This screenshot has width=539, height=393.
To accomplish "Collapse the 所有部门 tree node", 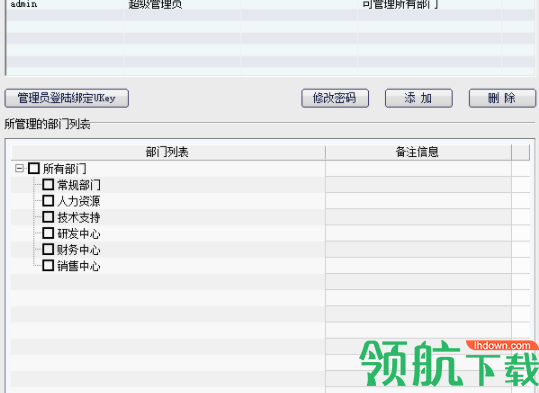I will tap(20, 168).
